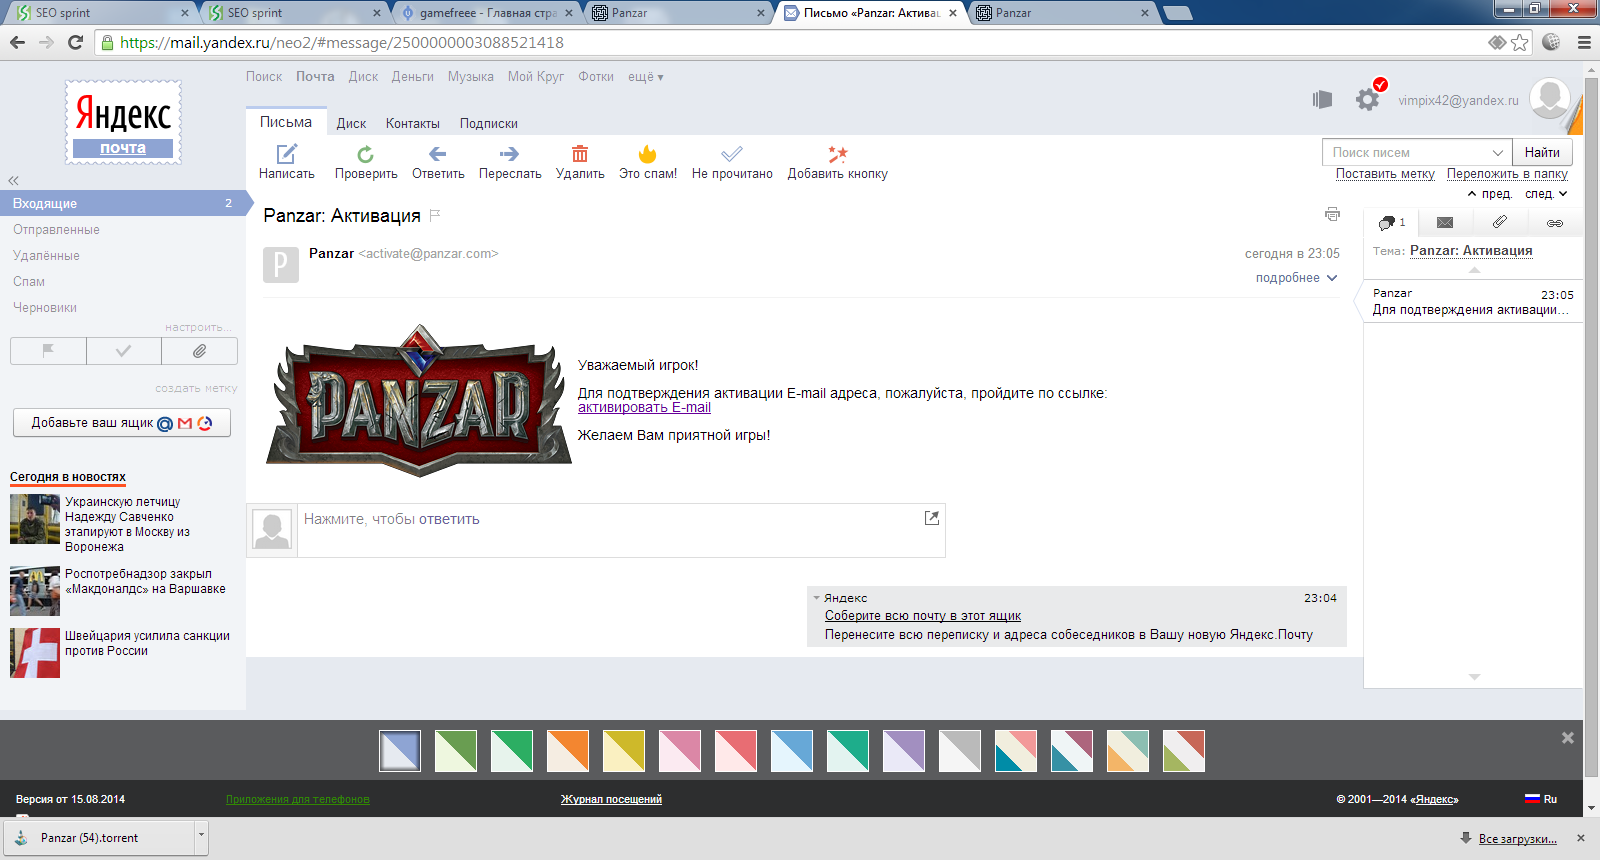Switch to Диск tab
This screenshot has width=1600, height=860.
[x=351, y=124]
